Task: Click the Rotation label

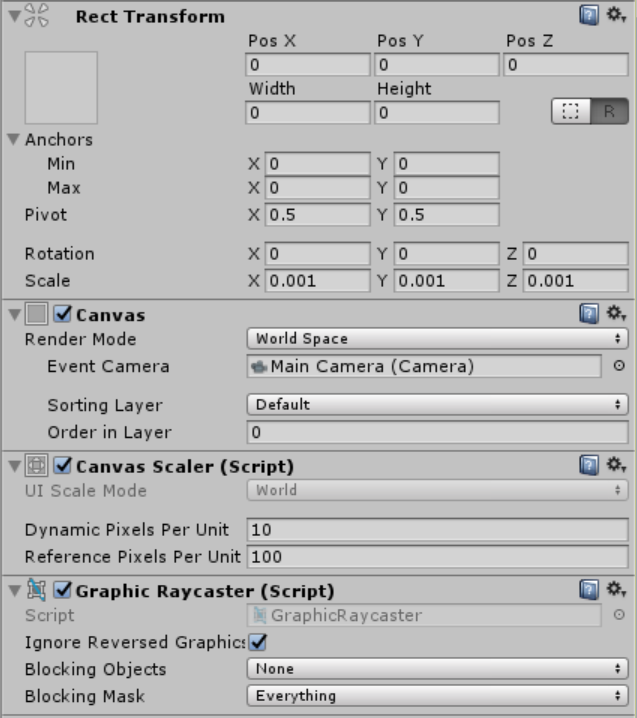Action: 60,254
